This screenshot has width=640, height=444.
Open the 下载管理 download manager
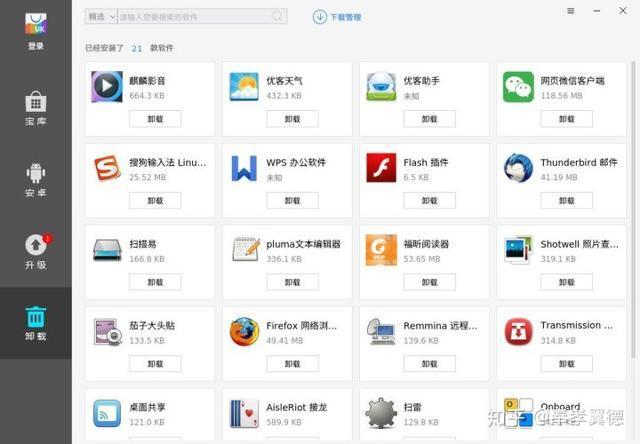tap(337, 17)
